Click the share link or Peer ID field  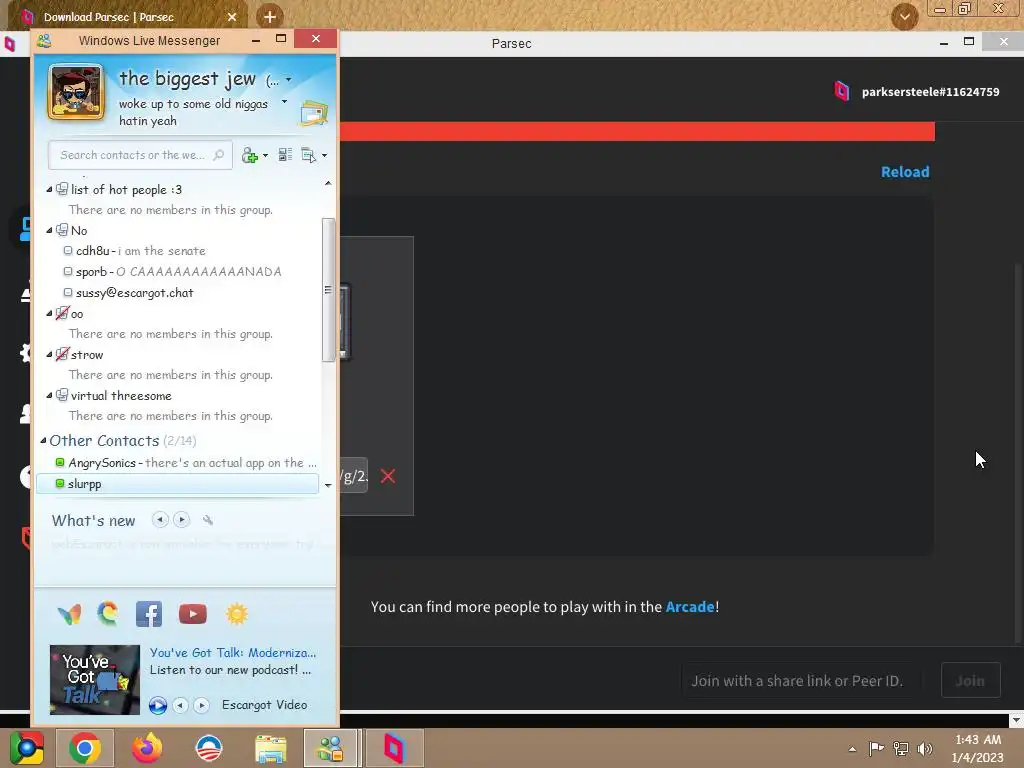[801, 680]
